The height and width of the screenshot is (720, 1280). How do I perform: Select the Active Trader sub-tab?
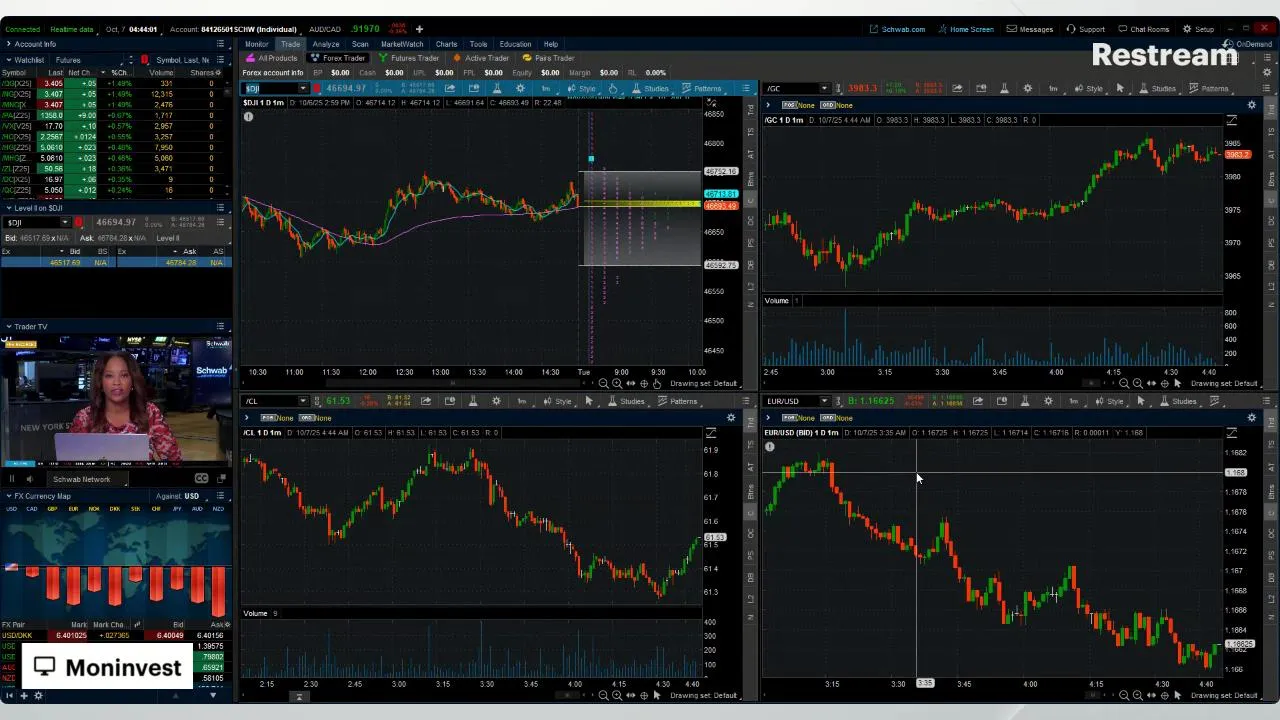point(481,58)
